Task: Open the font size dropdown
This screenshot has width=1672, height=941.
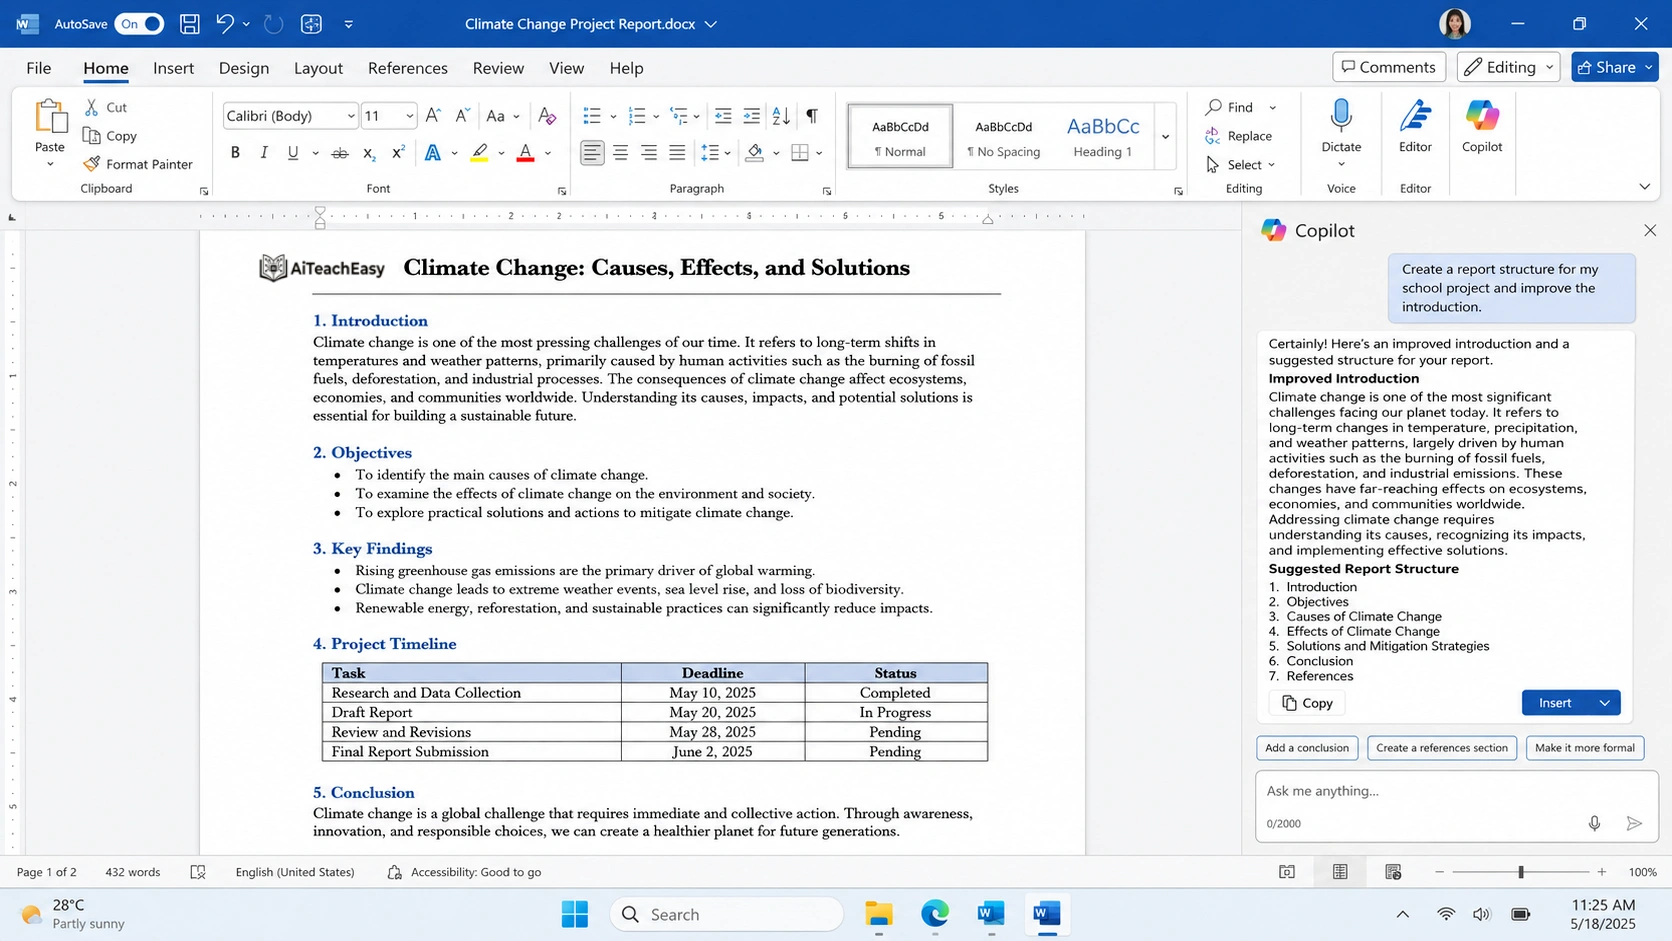Action: point(409,116)
